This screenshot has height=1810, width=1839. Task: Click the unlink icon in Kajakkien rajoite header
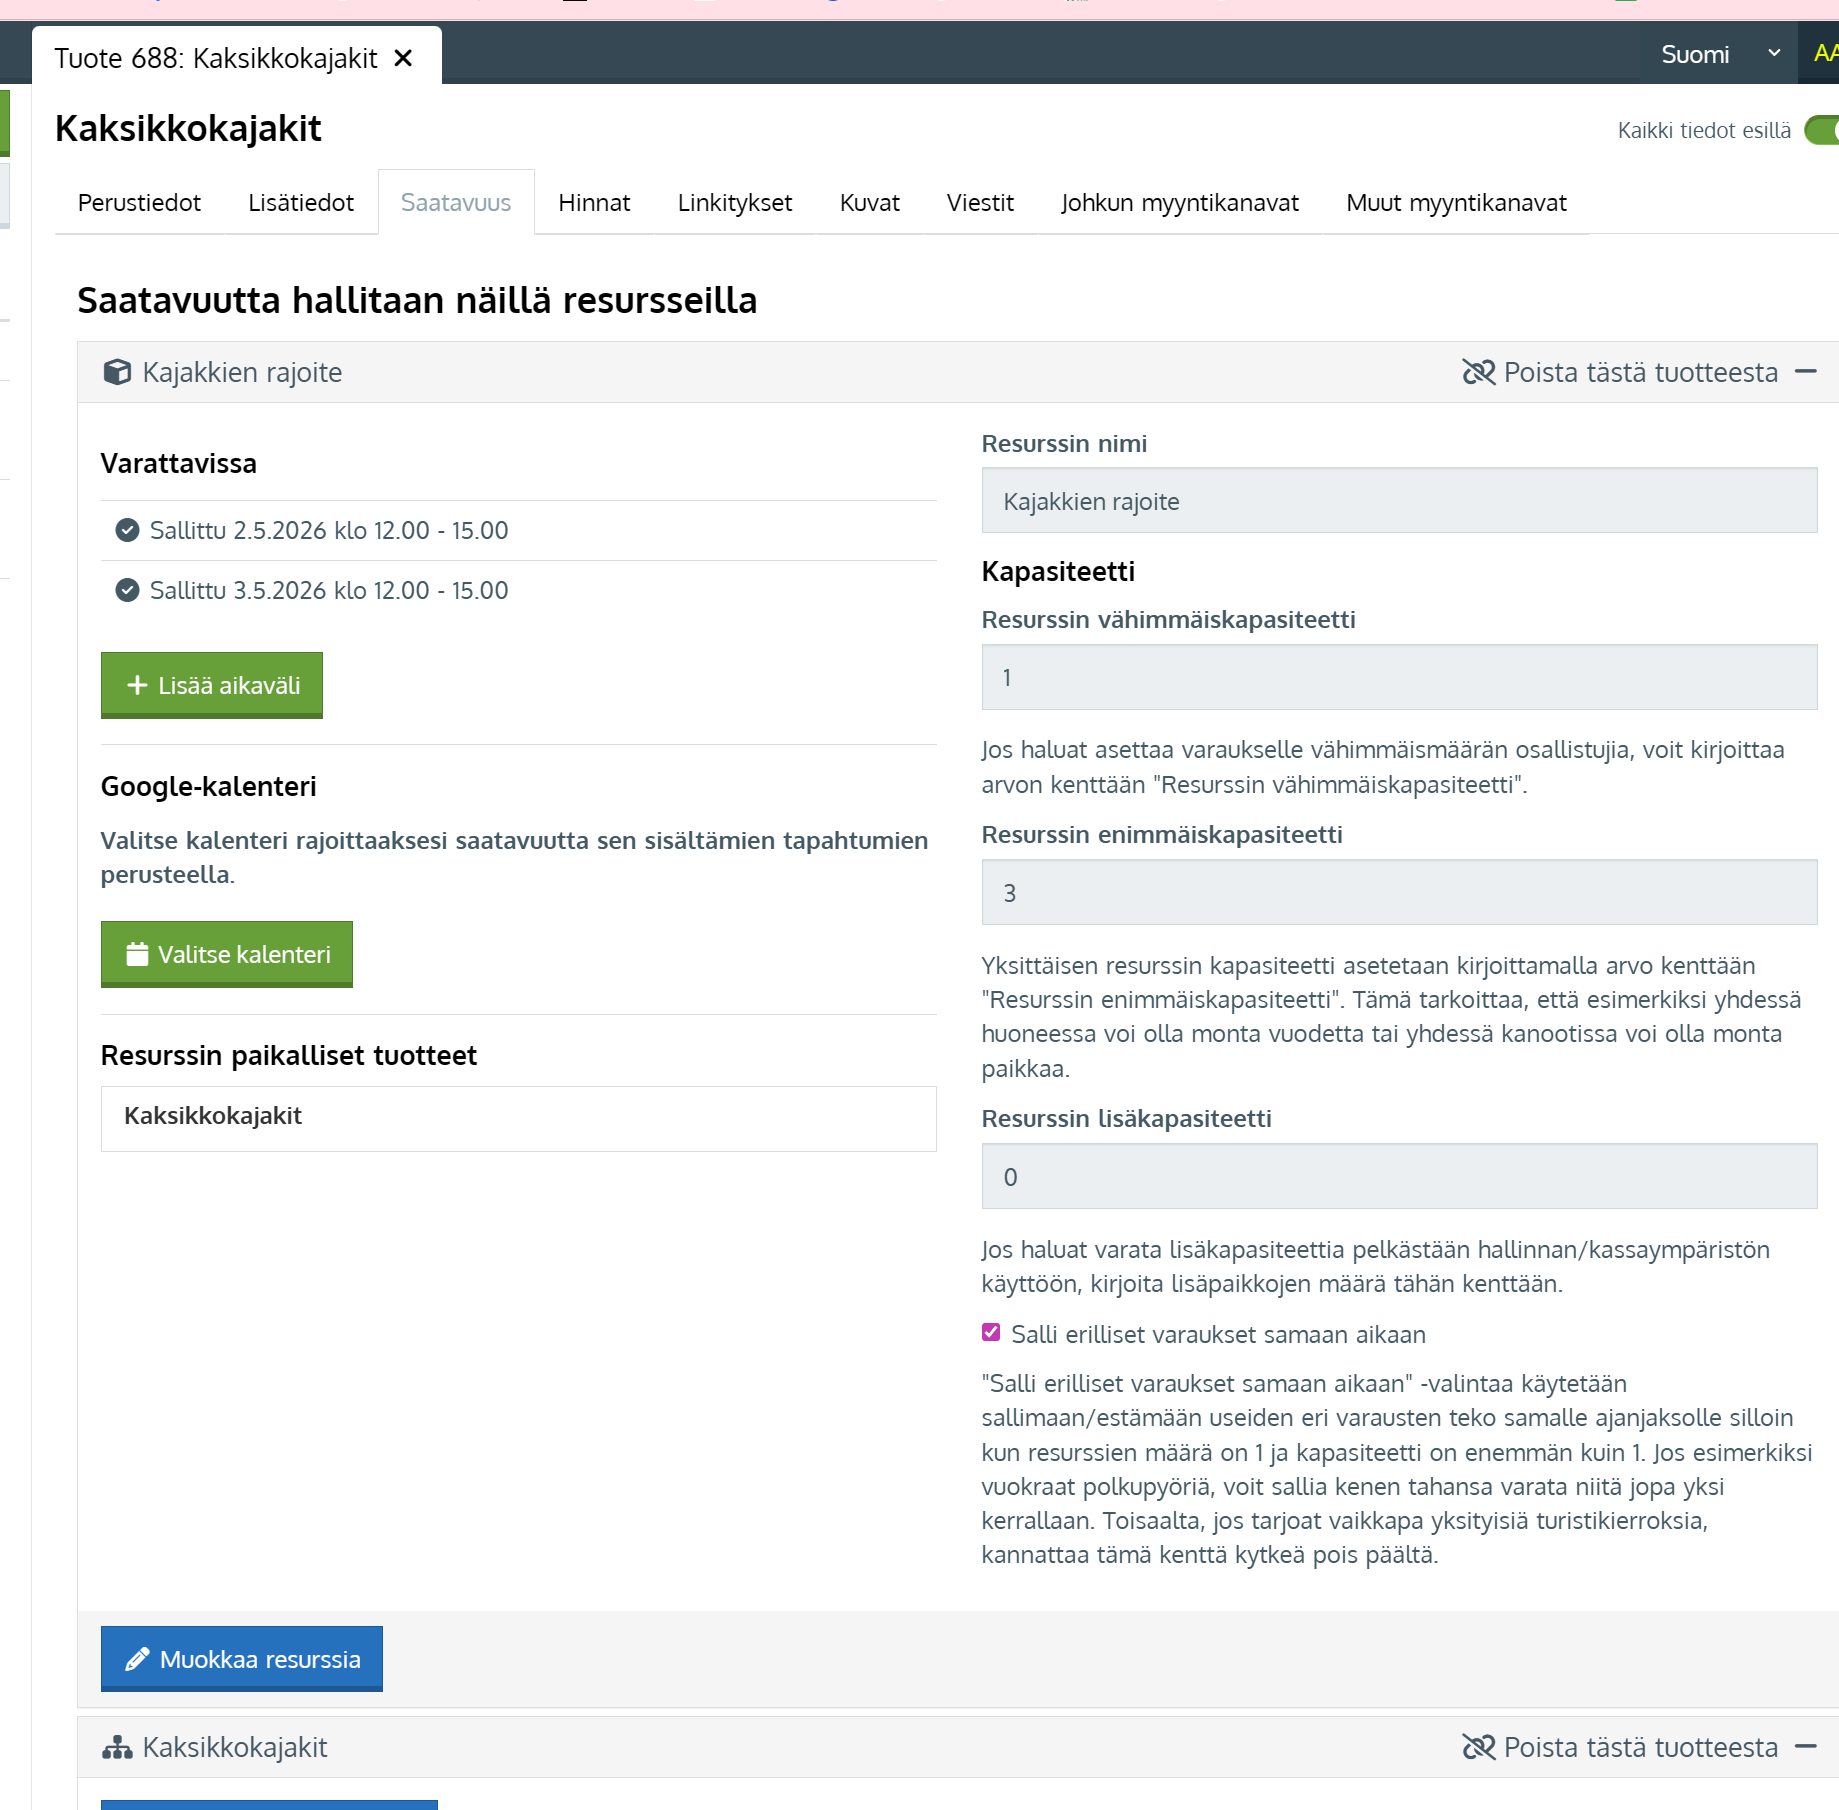pyautogui.click(x=1479, y=372)
